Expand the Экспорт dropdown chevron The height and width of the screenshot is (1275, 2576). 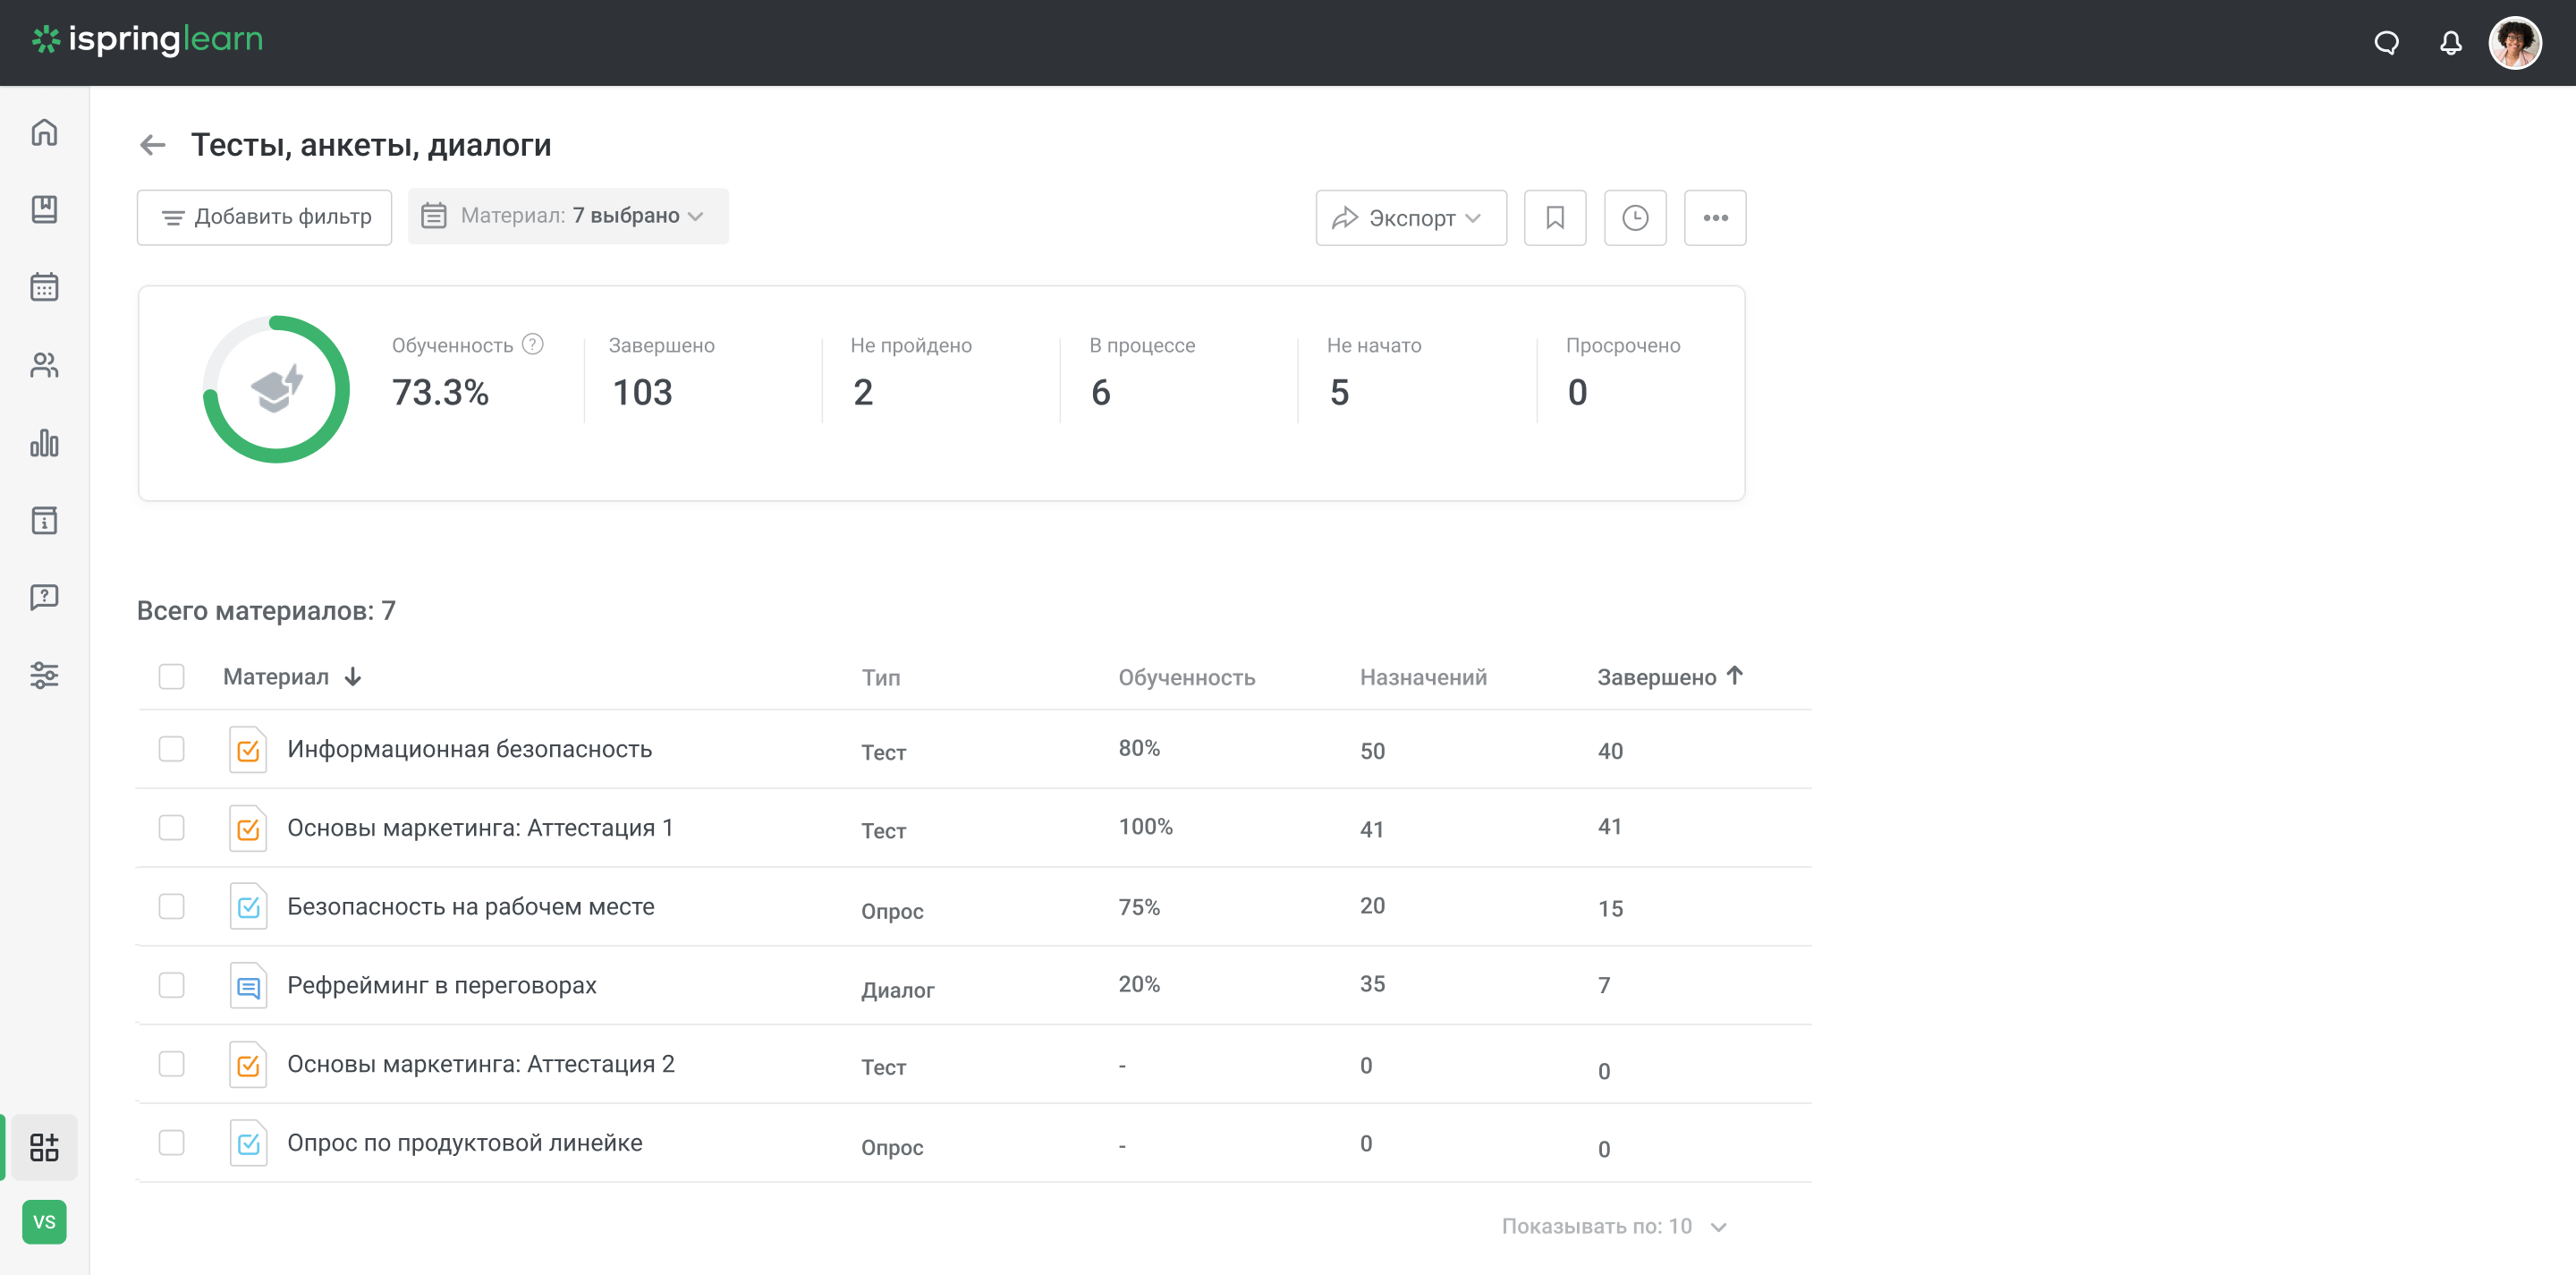[1474, 217]
